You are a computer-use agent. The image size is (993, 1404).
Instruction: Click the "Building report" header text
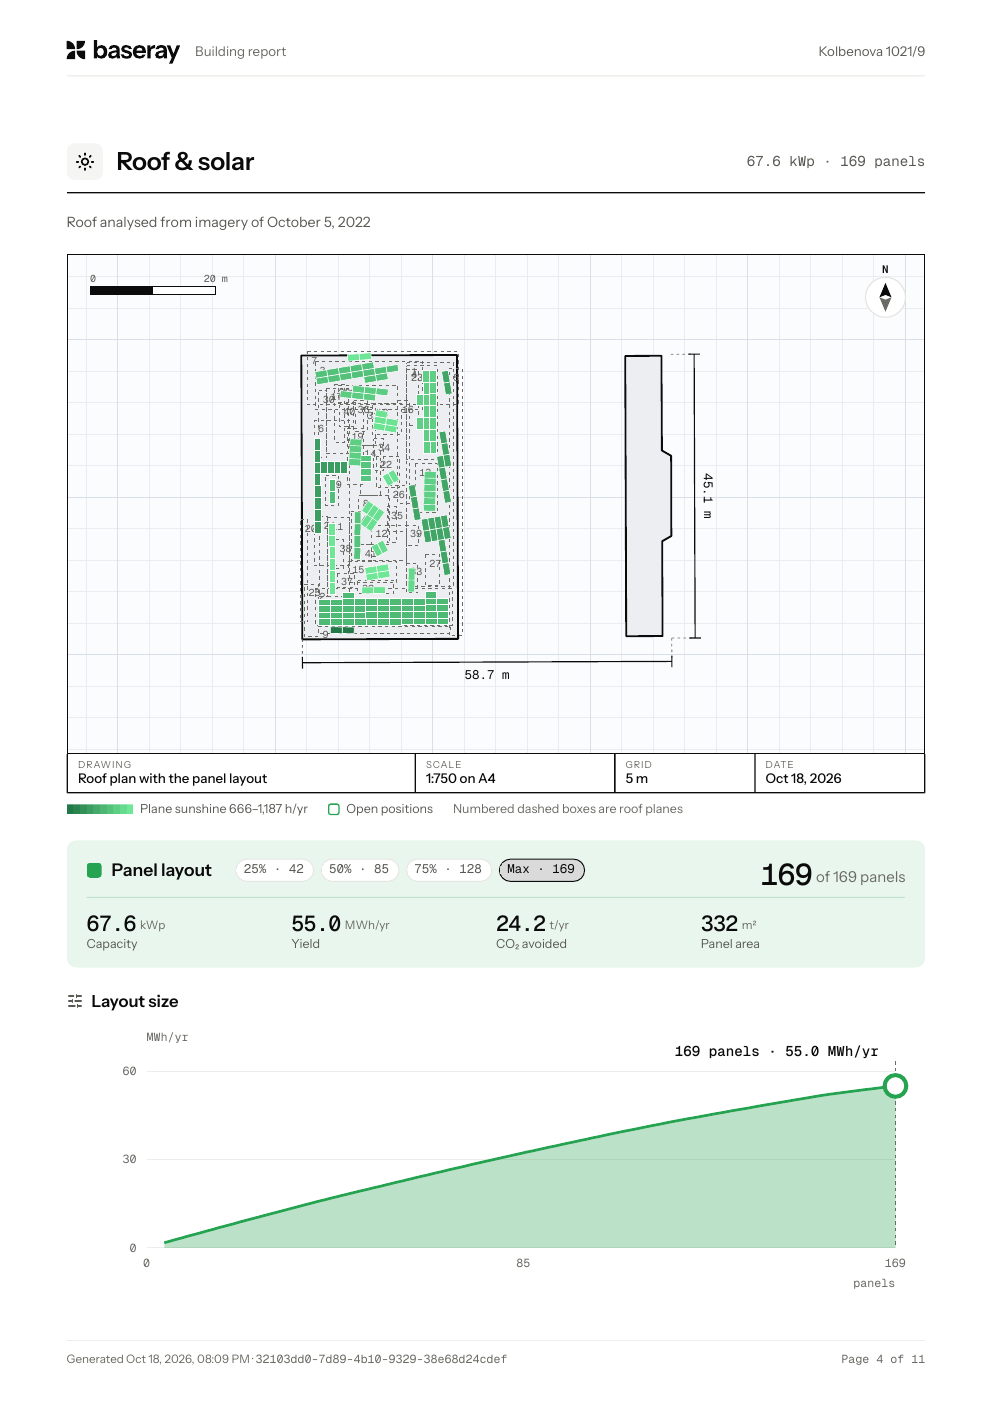[x=240, y=51]
